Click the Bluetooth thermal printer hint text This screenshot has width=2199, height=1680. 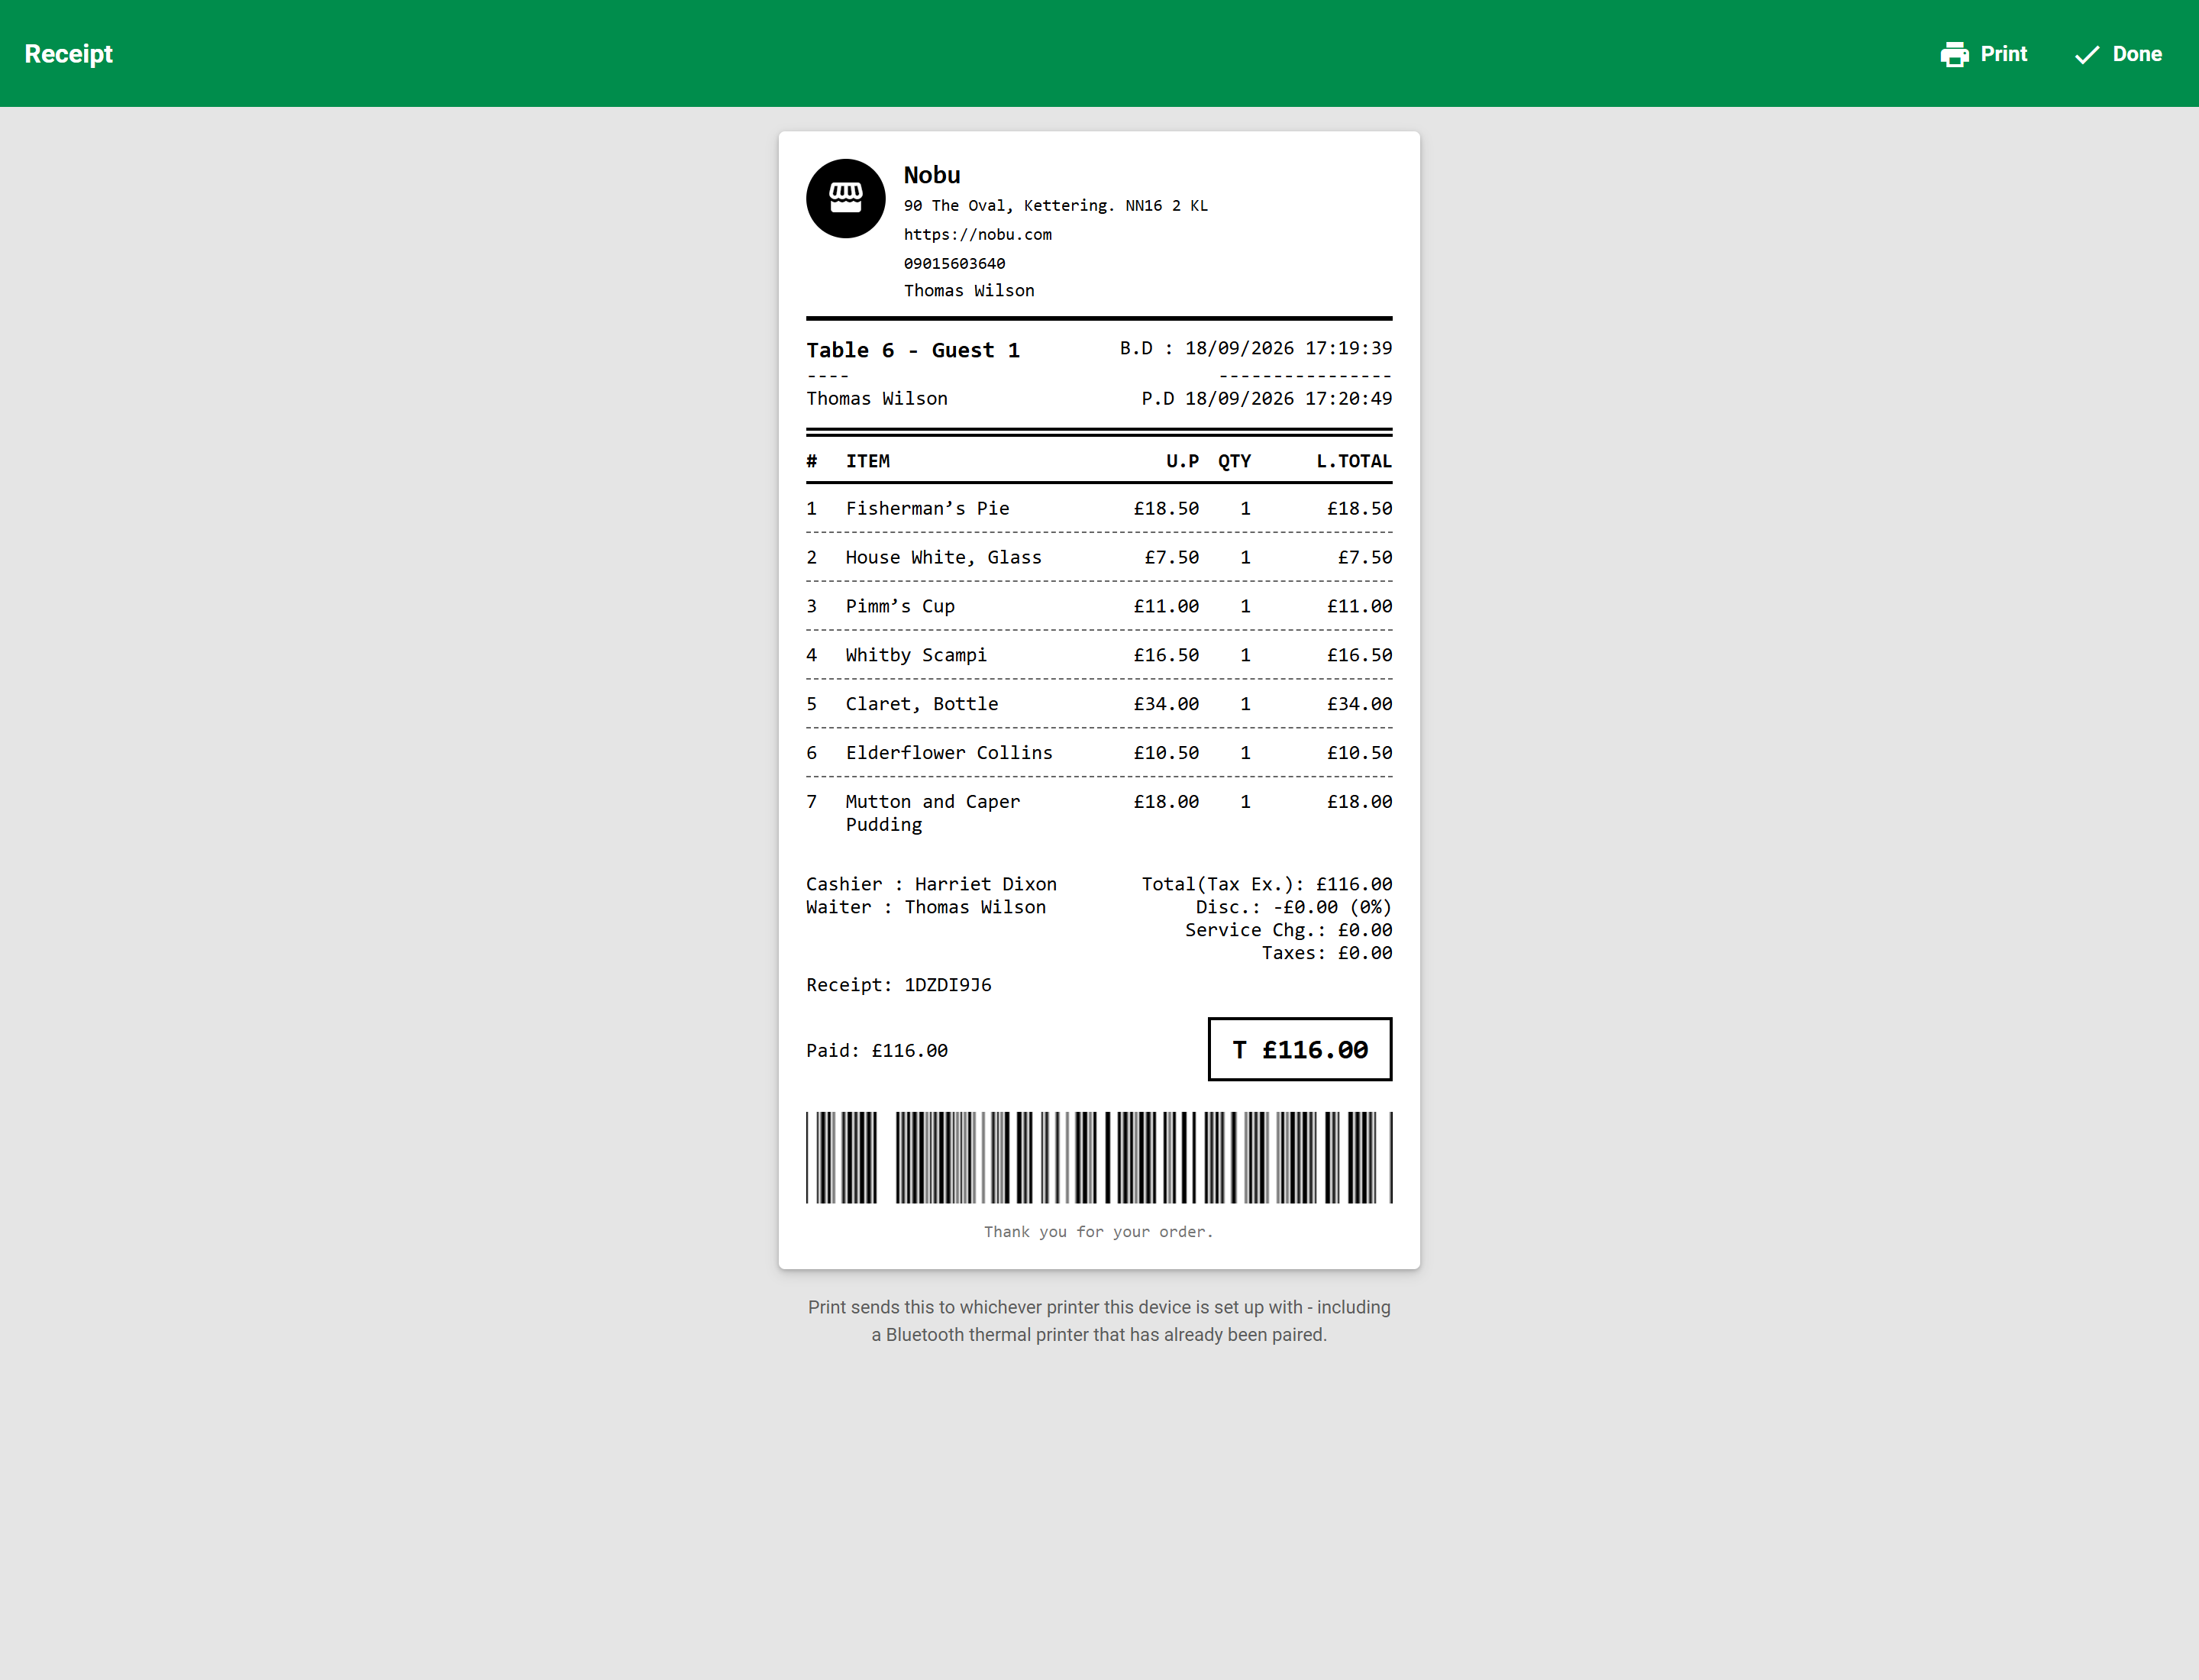(x=1099, y=1321)
